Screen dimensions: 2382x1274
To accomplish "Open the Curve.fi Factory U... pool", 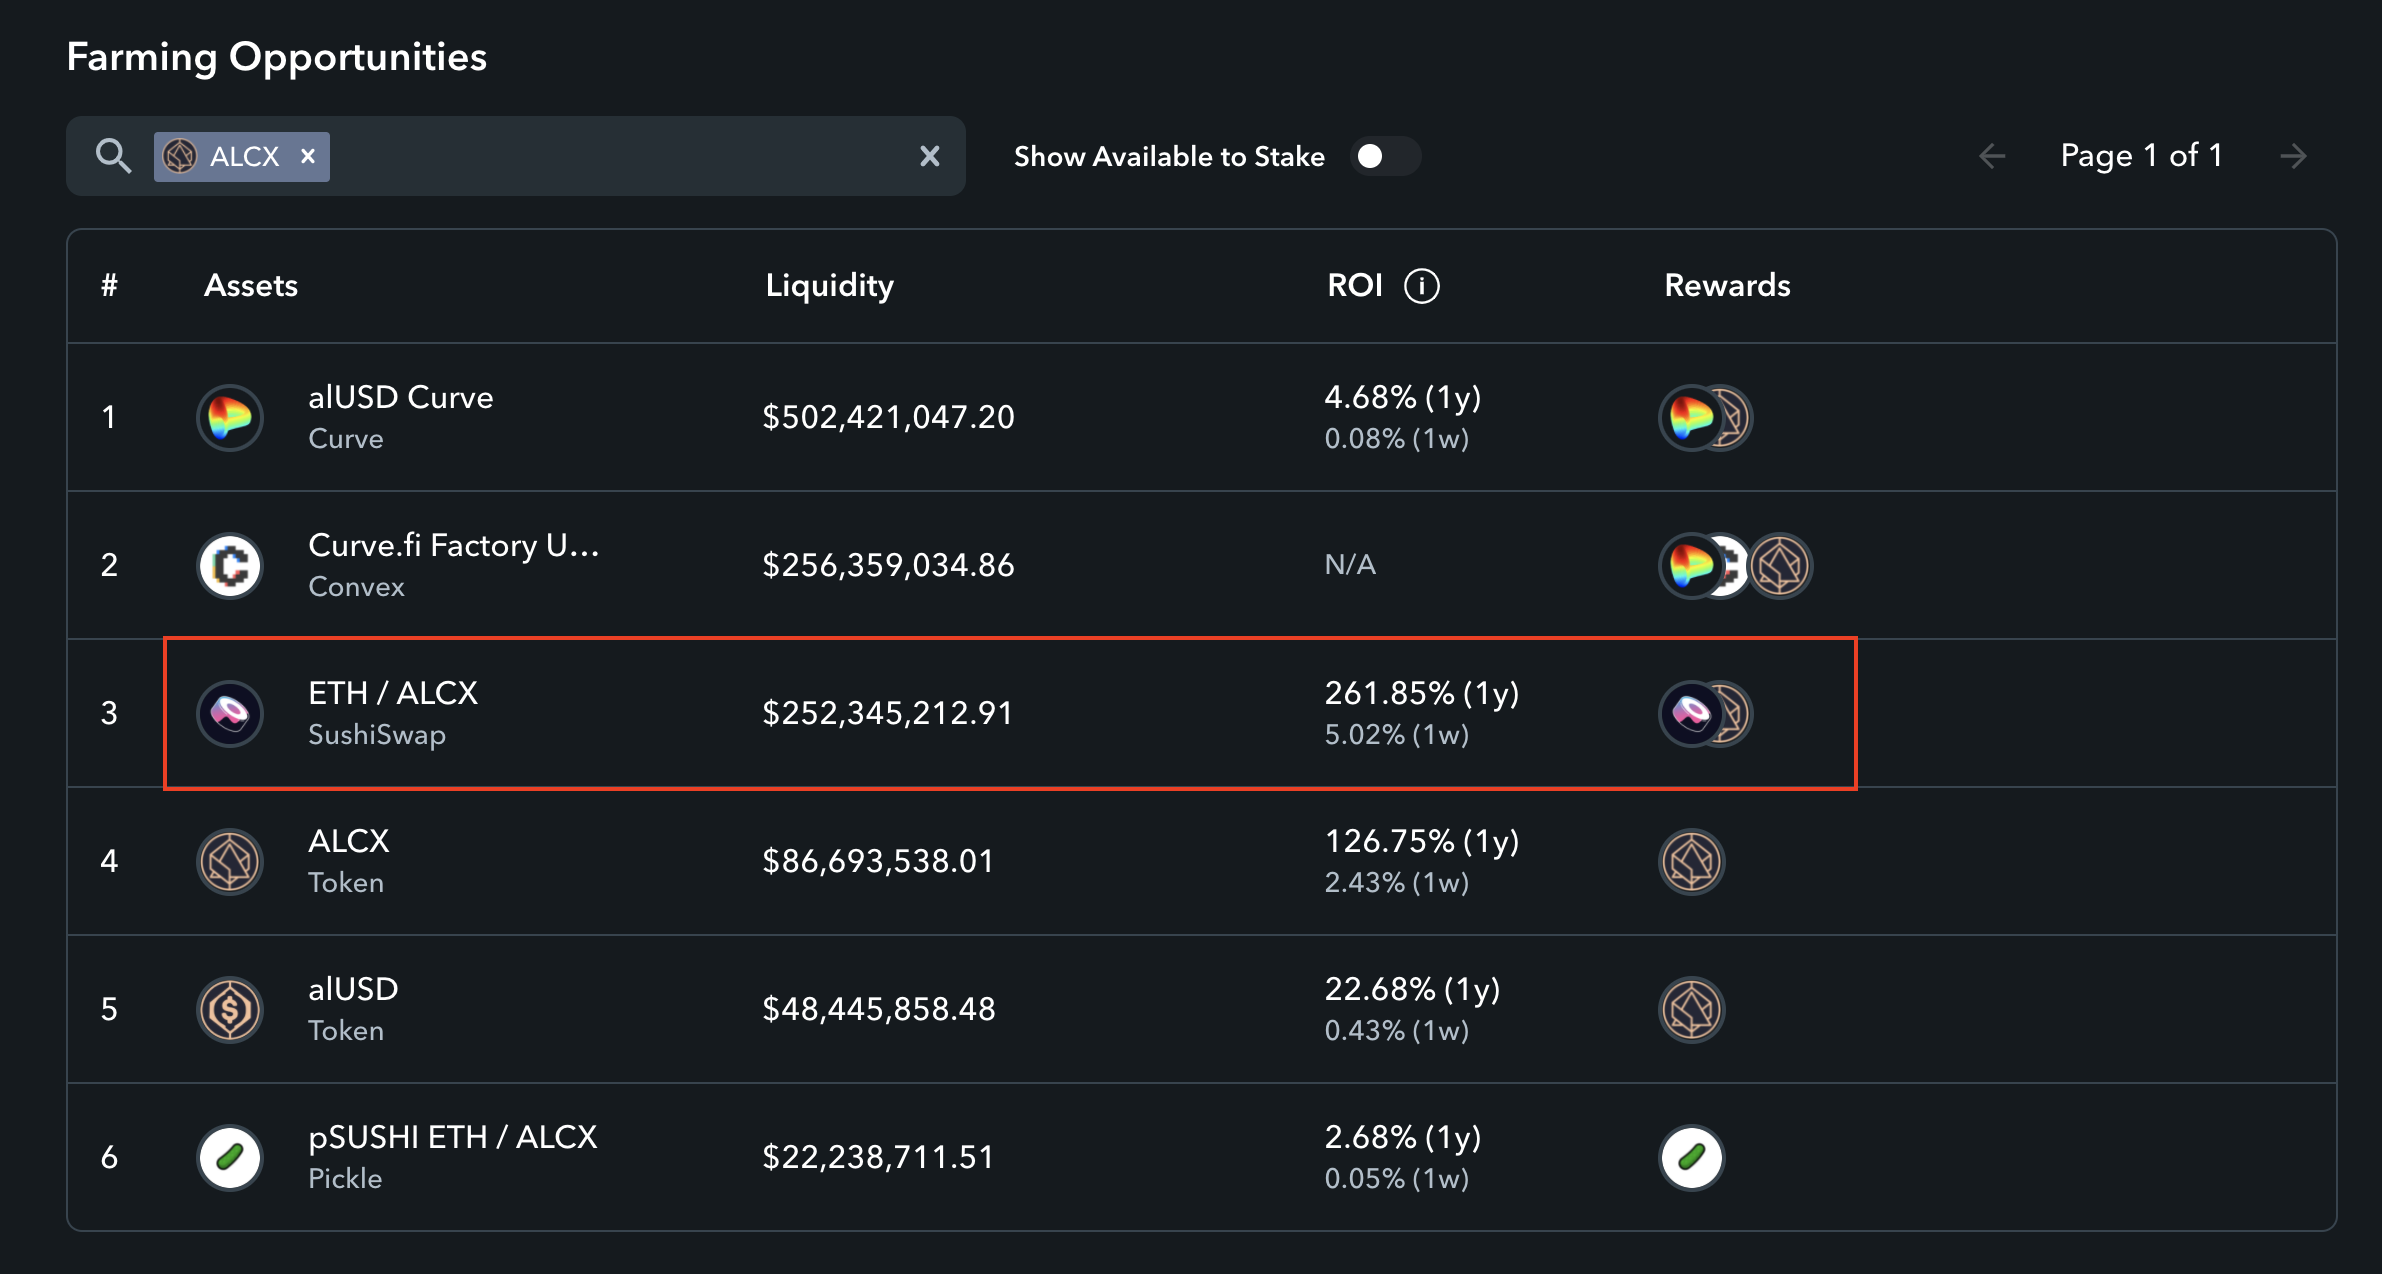I will pos(454,545).
